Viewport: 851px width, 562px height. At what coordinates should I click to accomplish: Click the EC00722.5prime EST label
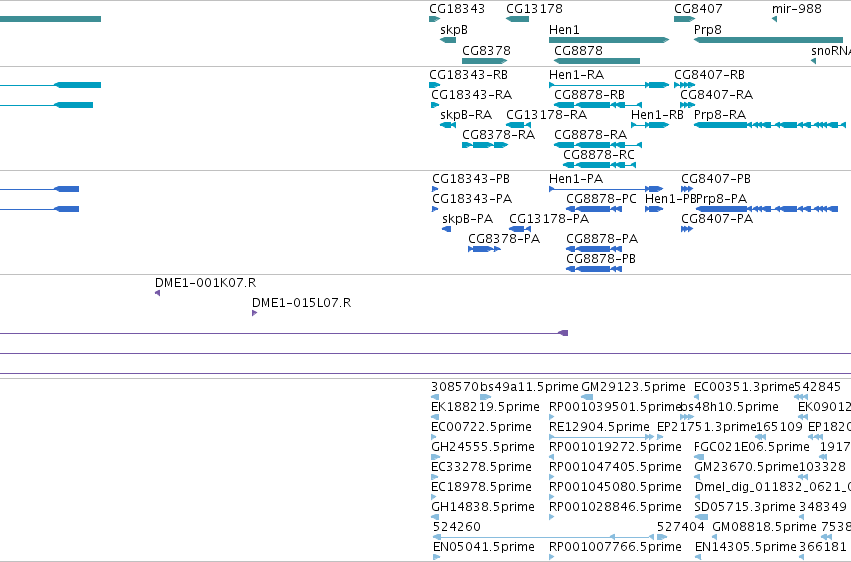click(481, 427)
